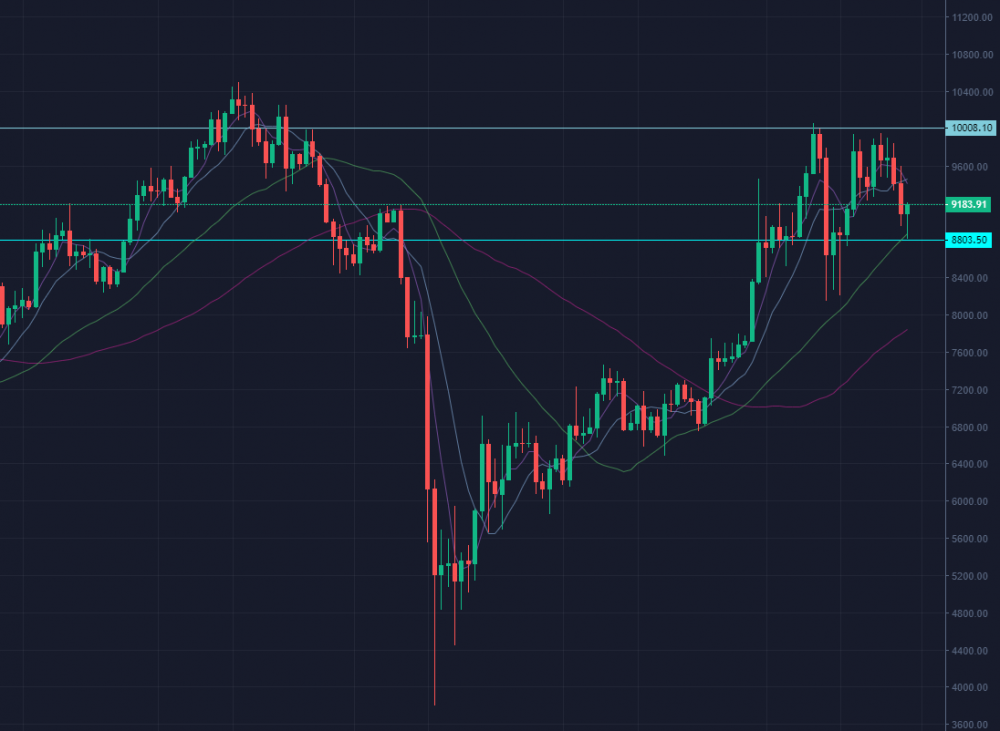Viewport: 1000px width, 731px height.
Task: Click the 10008.10 price label tag
Action: 971,128
